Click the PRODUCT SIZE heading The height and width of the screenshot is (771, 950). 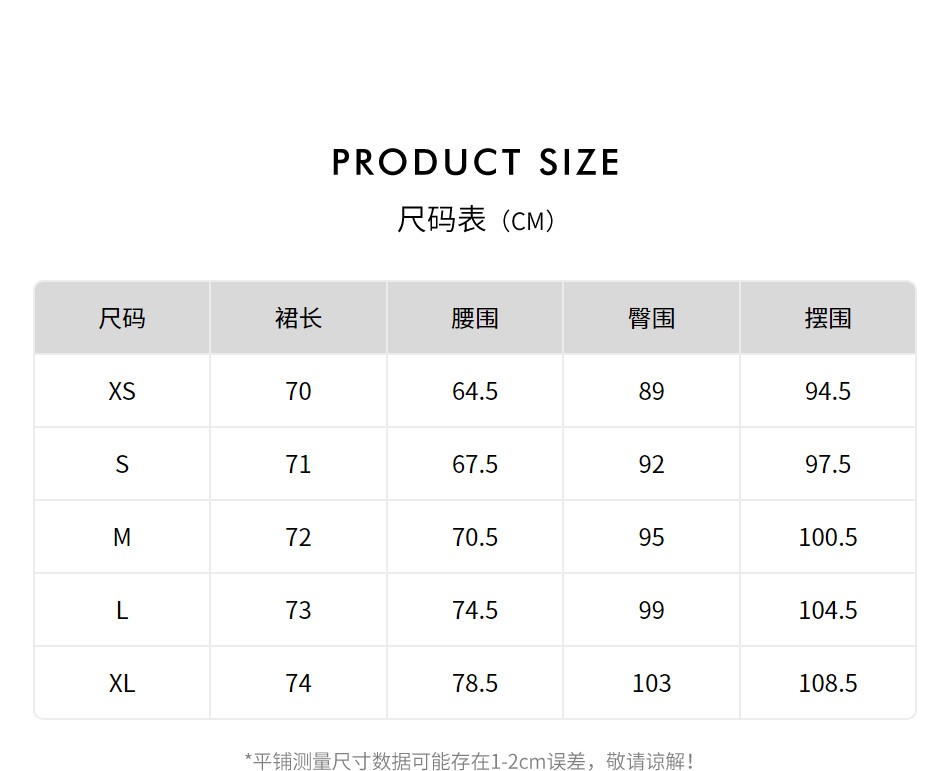[x=475, y=162]
